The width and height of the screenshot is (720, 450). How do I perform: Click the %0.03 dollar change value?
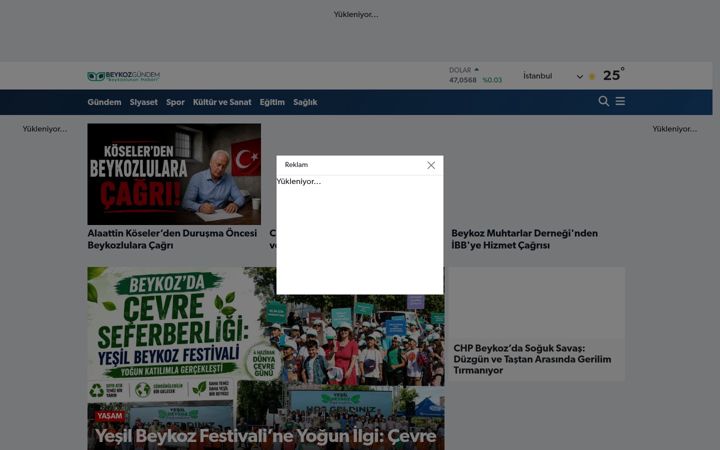[x=492, y=80]
